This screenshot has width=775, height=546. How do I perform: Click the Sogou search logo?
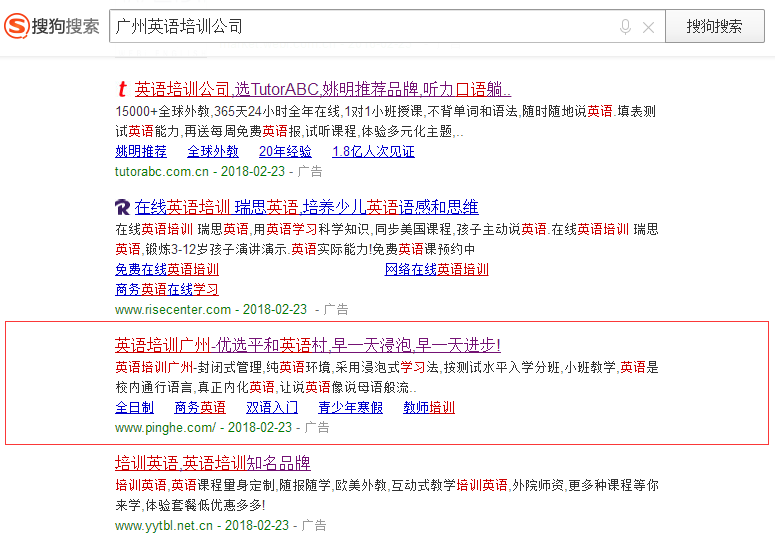(x=52, y=26)
